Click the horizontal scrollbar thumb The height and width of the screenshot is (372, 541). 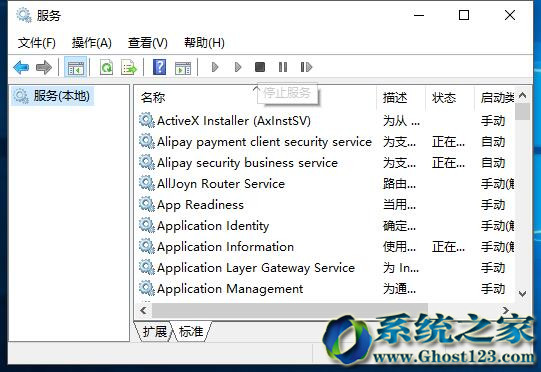290,310
